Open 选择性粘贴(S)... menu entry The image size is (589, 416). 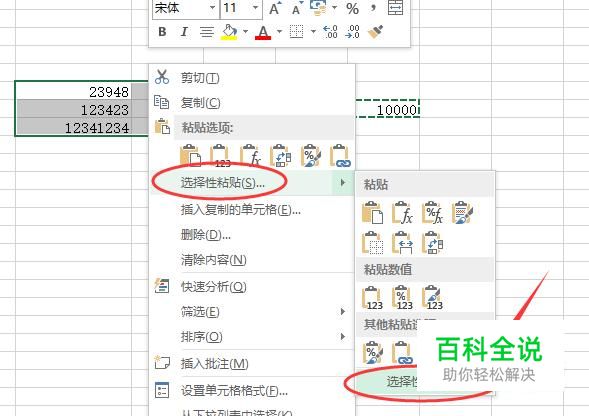click(x=252, y=183)
